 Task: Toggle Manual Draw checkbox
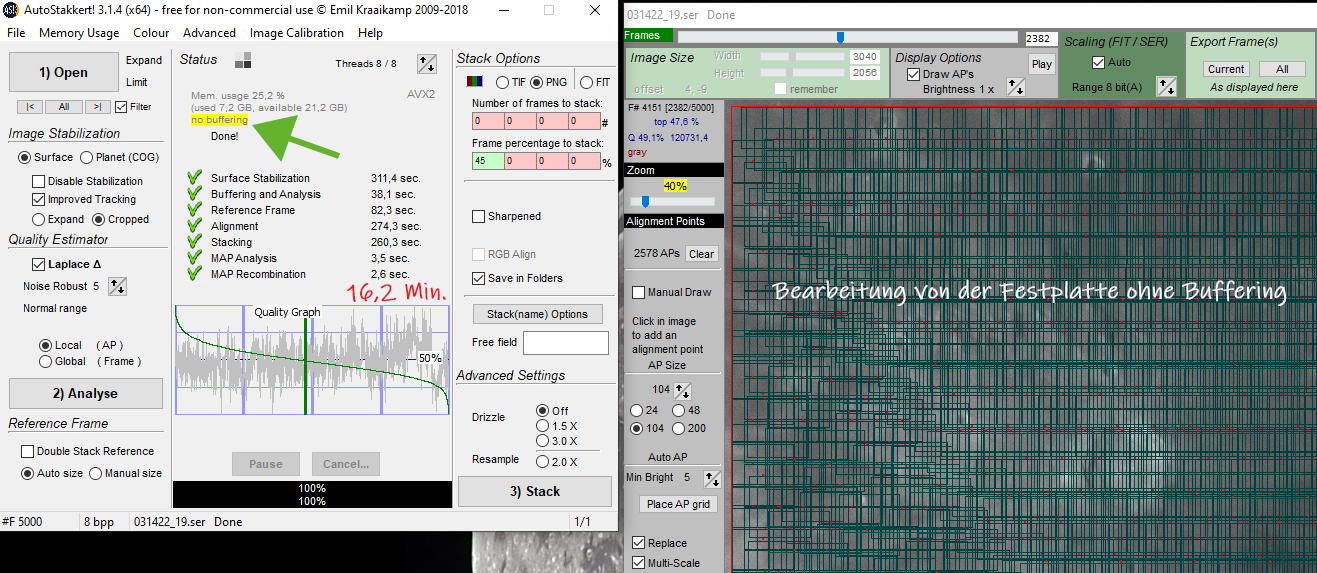(x=639, y=292)
